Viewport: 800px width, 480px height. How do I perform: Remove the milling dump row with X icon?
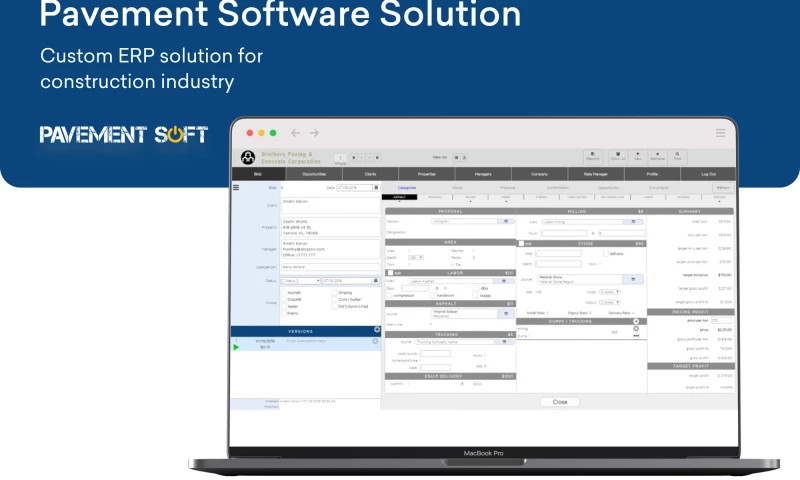pos(636,329)
